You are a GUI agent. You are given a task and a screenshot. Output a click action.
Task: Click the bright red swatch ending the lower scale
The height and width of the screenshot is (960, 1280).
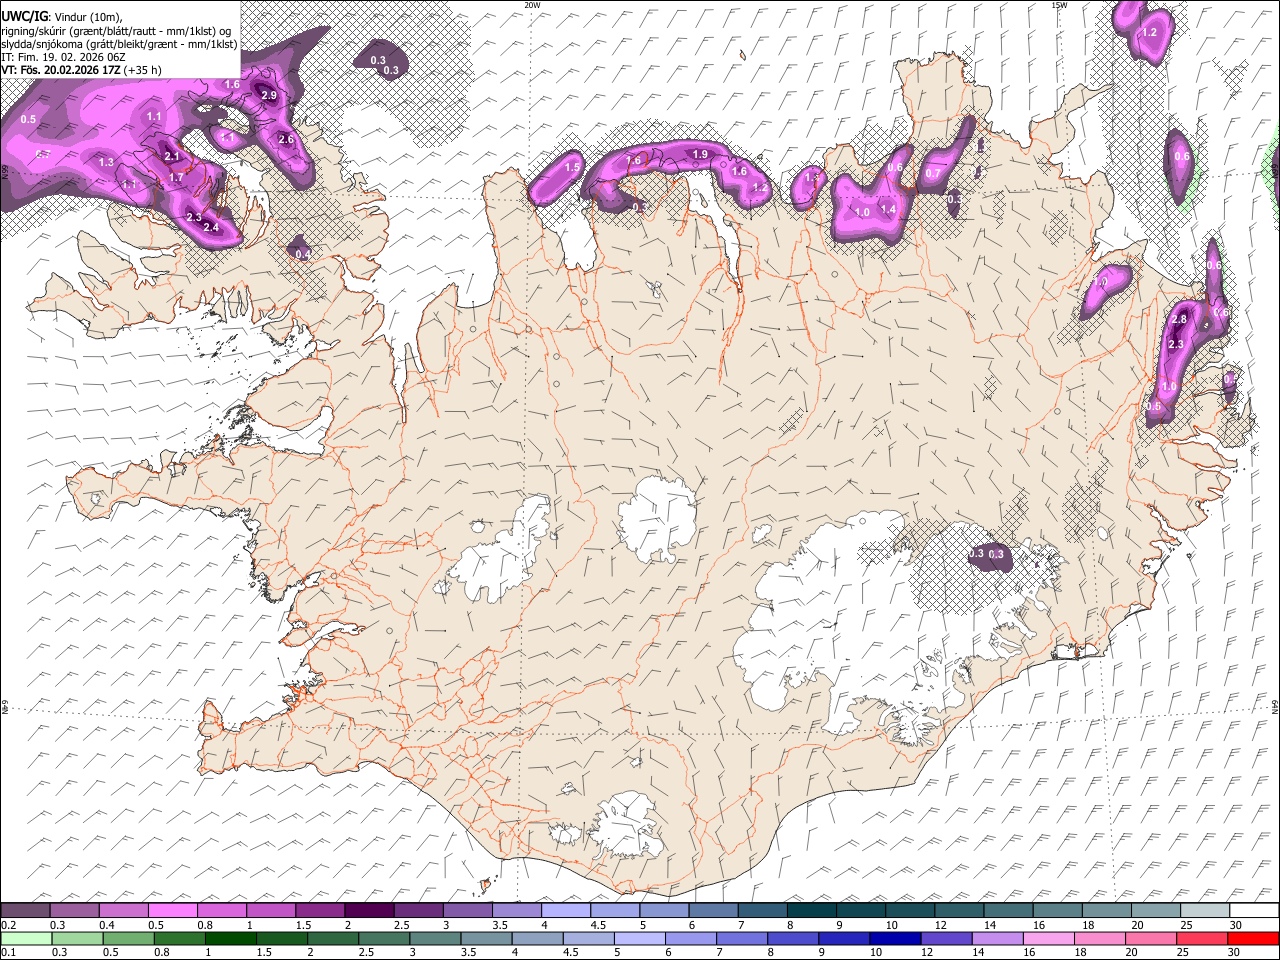coord(1254,938)
